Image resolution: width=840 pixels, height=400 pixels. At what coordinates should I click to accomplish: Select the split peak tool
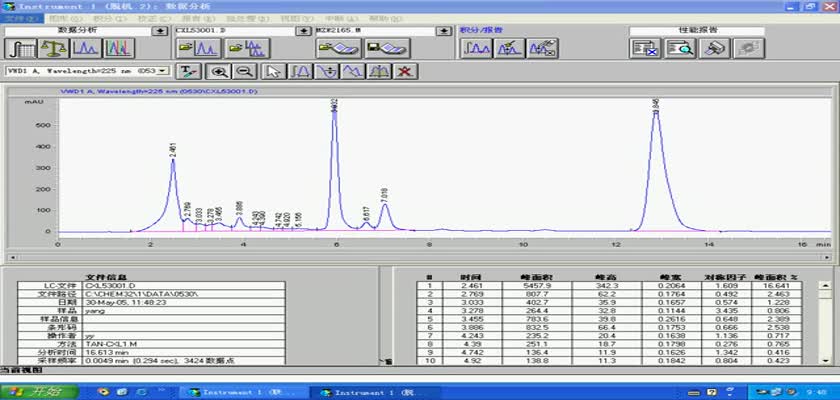click(378, 72)
